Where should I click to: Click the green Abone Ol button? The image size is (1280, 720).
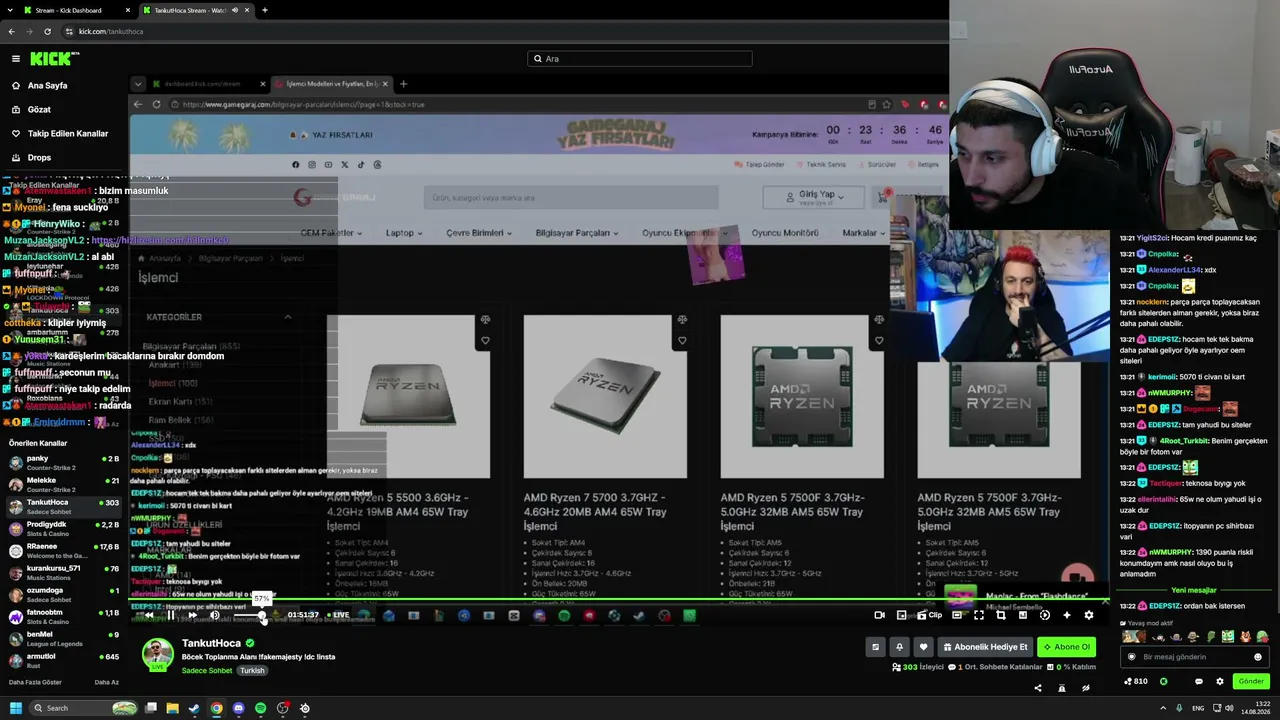pos(1066,647)
